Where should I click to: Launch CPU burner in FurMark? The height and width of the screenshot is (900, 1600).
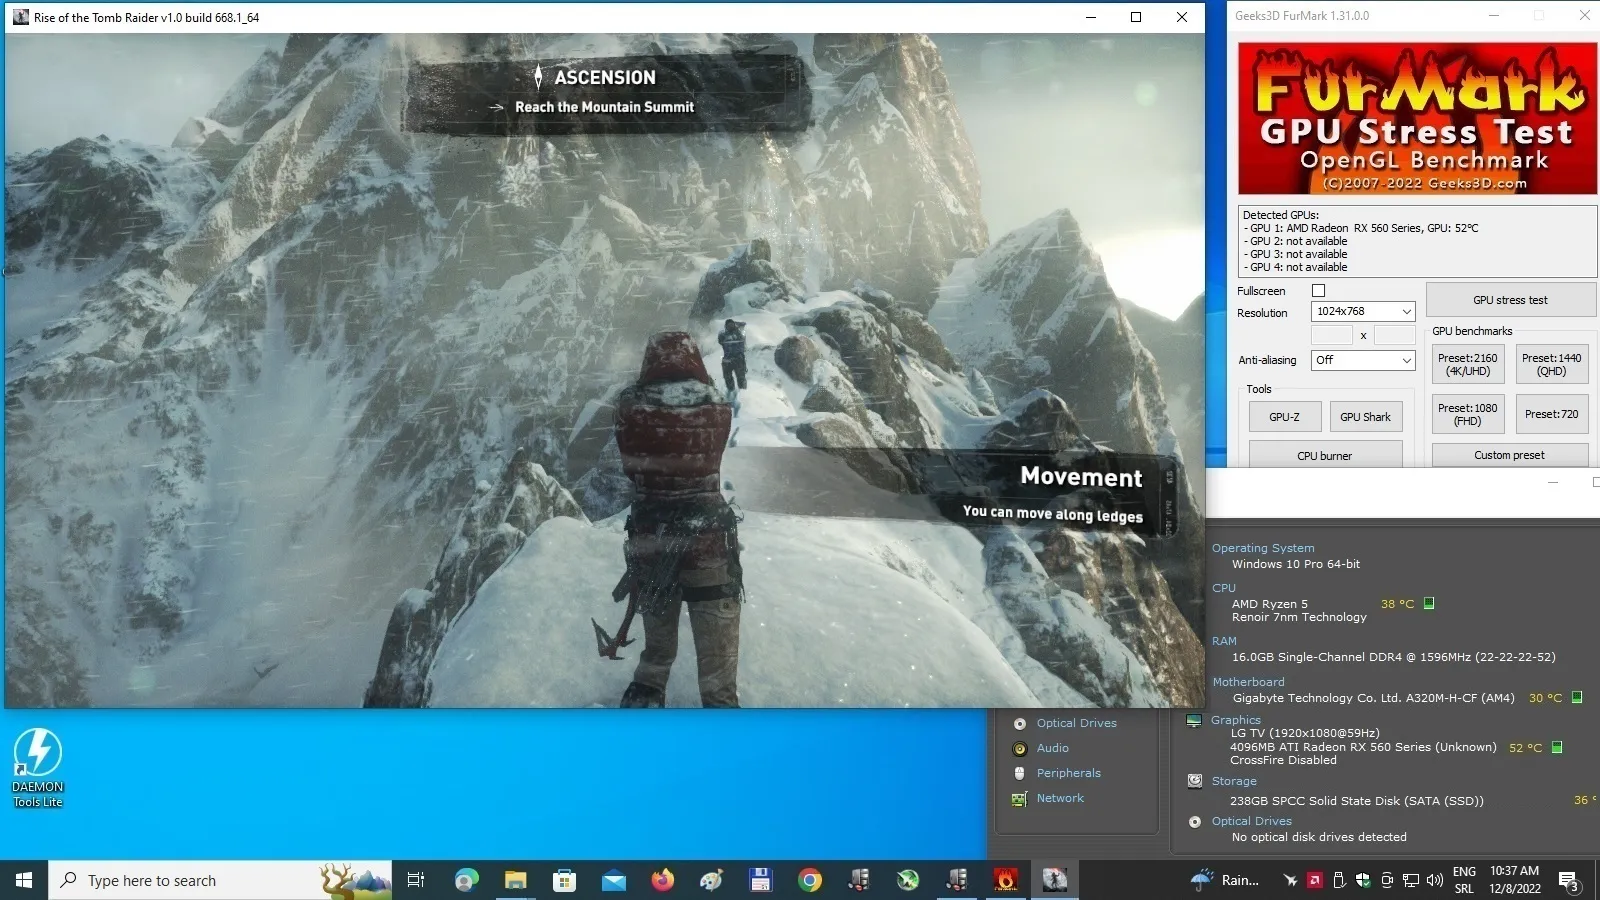point(1325,455)
